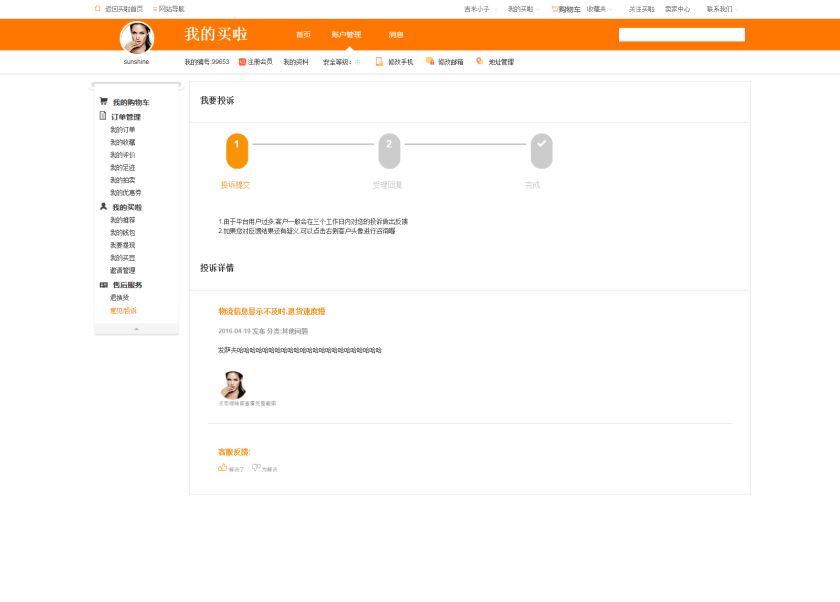840x602 pixels.
Task: Select 订单管理 section heading
Action: (x=126, y=117)
